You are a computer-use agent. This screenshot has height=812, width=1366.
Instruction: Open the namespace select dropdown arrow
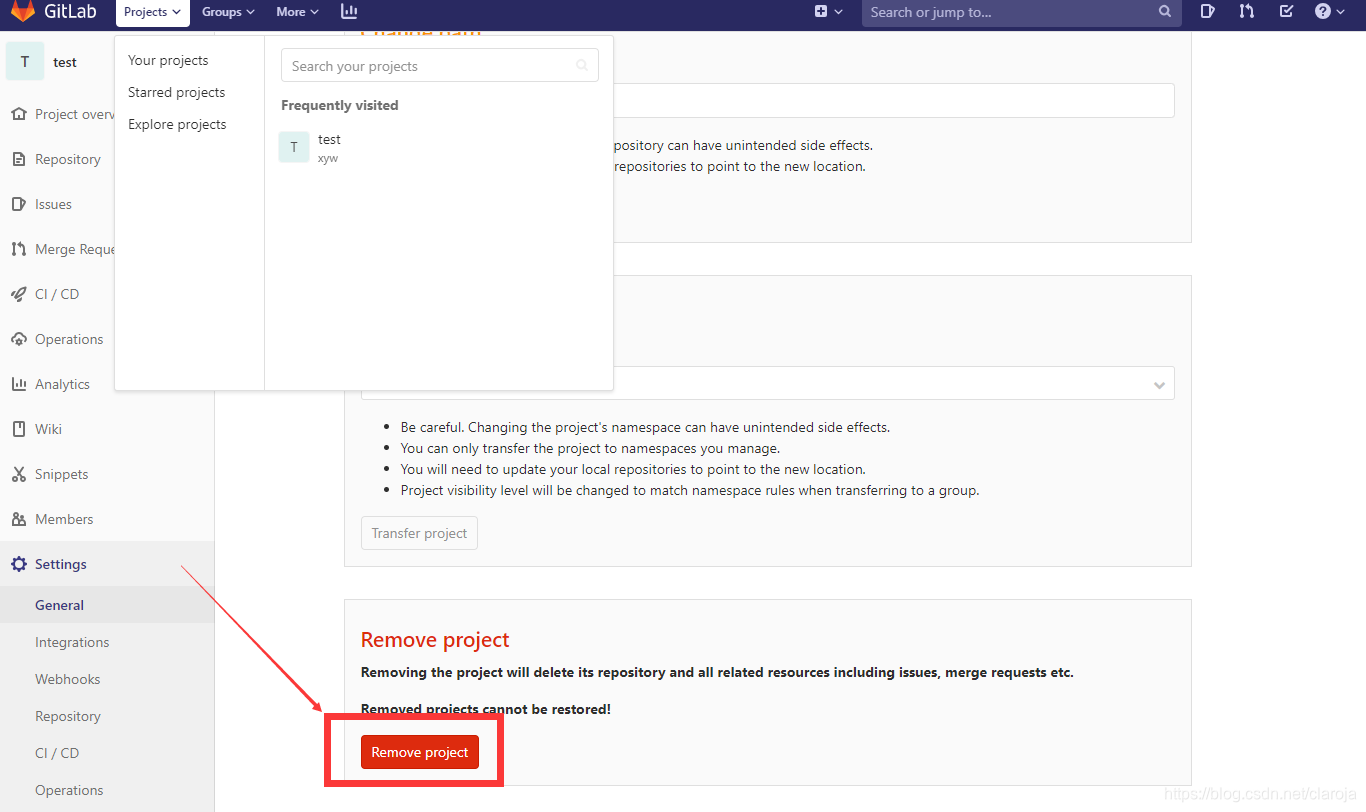[x=1159, y=385]
